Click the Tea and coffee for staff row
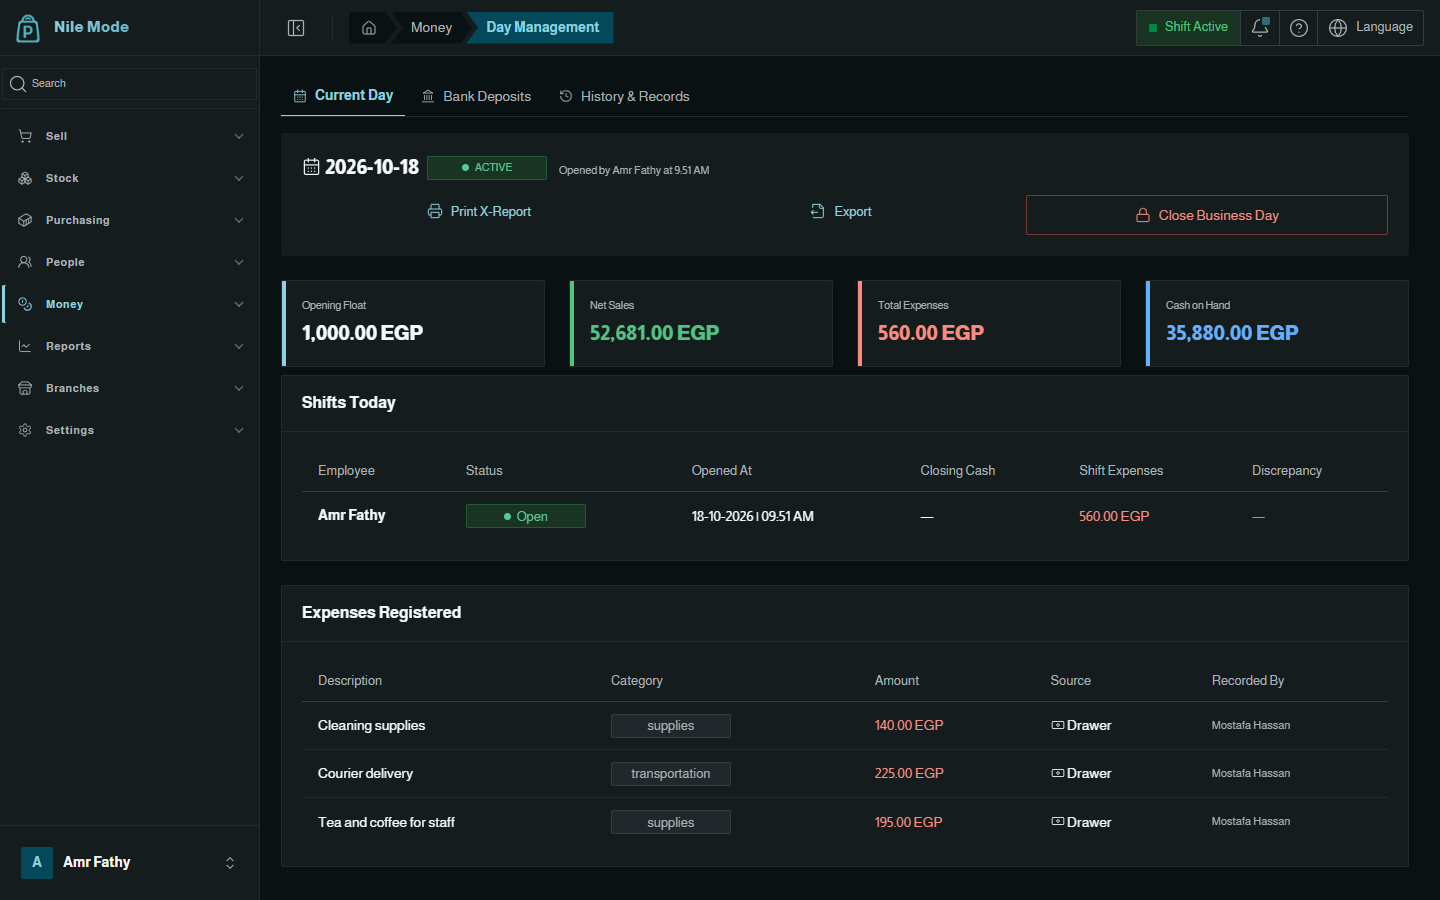This screenshot has width=1440, height=900. 845,822
